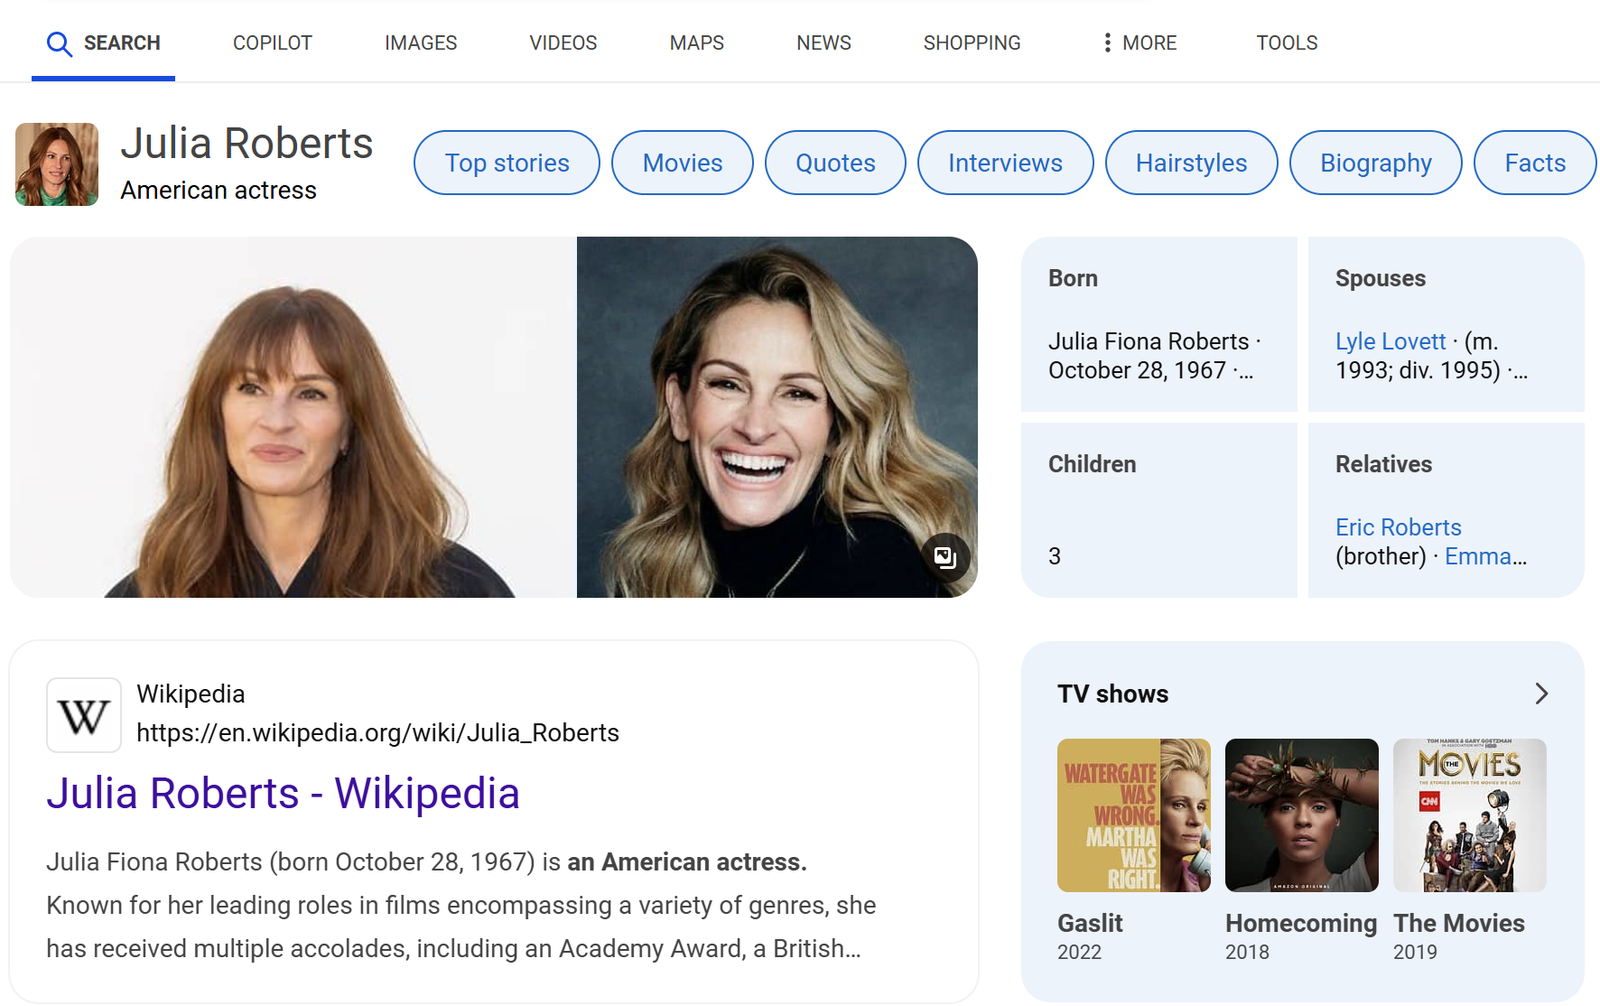Switch to the Images tab
The height and width of the screenshot is (1006, 1600).
coord(420,43)
